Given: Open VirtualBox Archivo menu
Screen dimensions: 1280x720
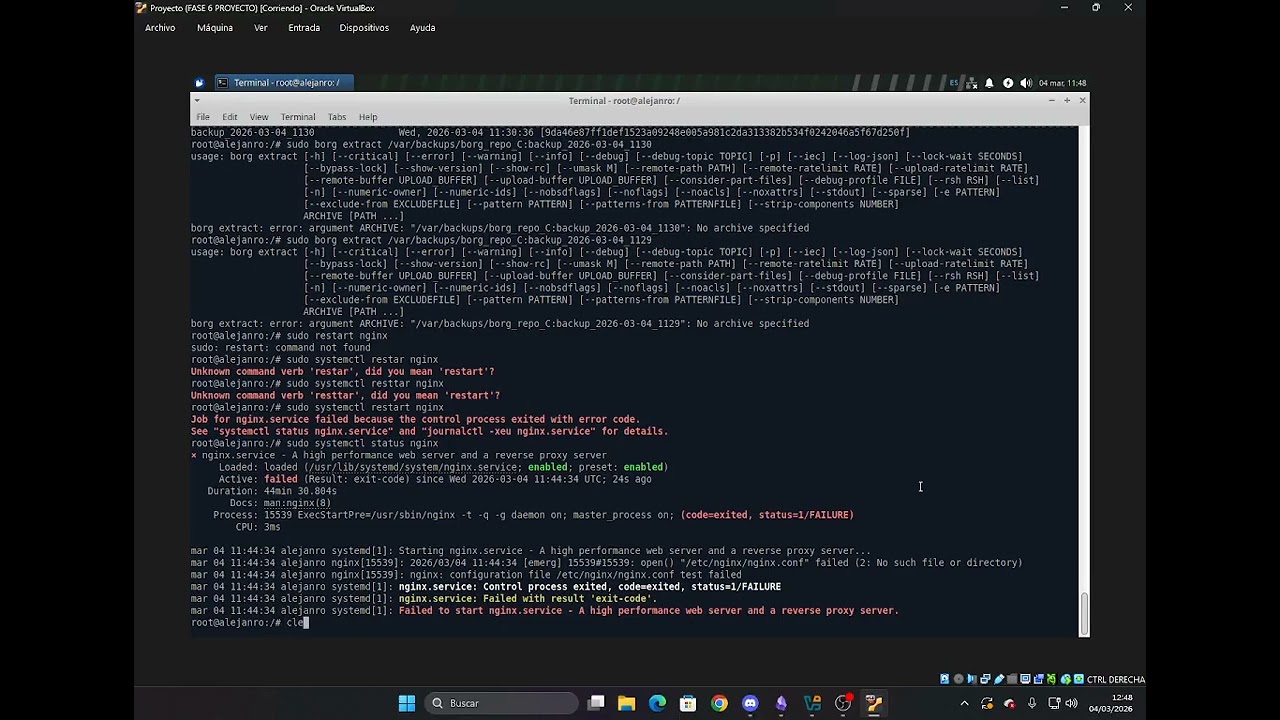Looking at the screenshot, I should (160, 28).
